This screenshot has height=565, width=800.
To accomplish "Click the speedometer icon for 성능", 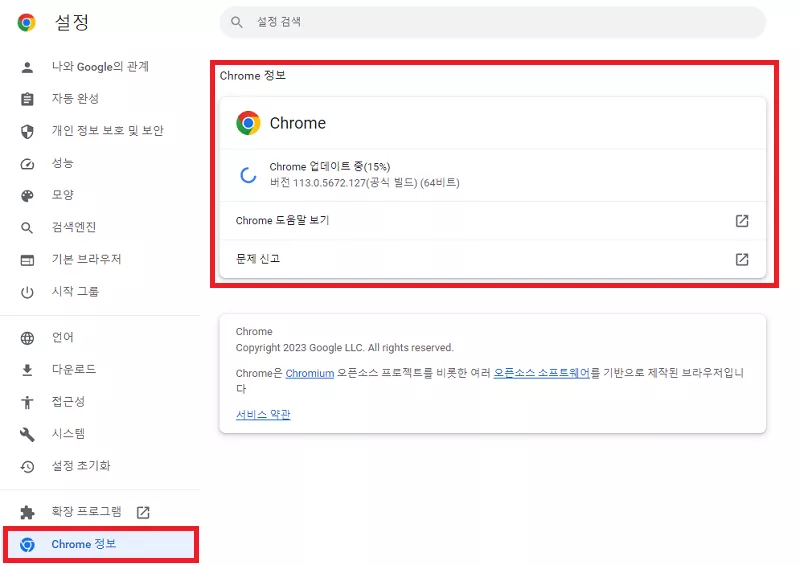I will coord(28,164).
